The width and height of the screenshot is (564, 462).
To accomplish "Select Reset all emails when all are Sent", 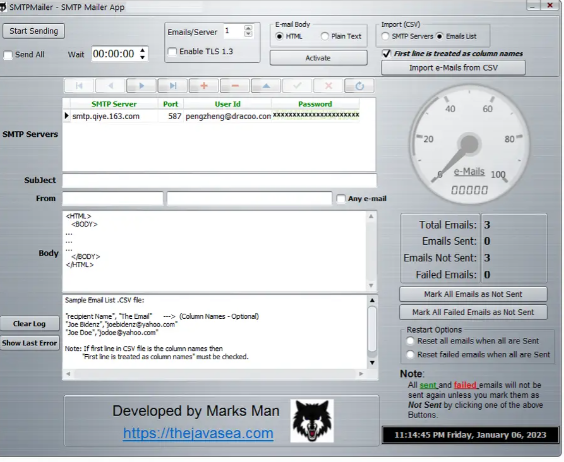I will (x=410, y=341).
